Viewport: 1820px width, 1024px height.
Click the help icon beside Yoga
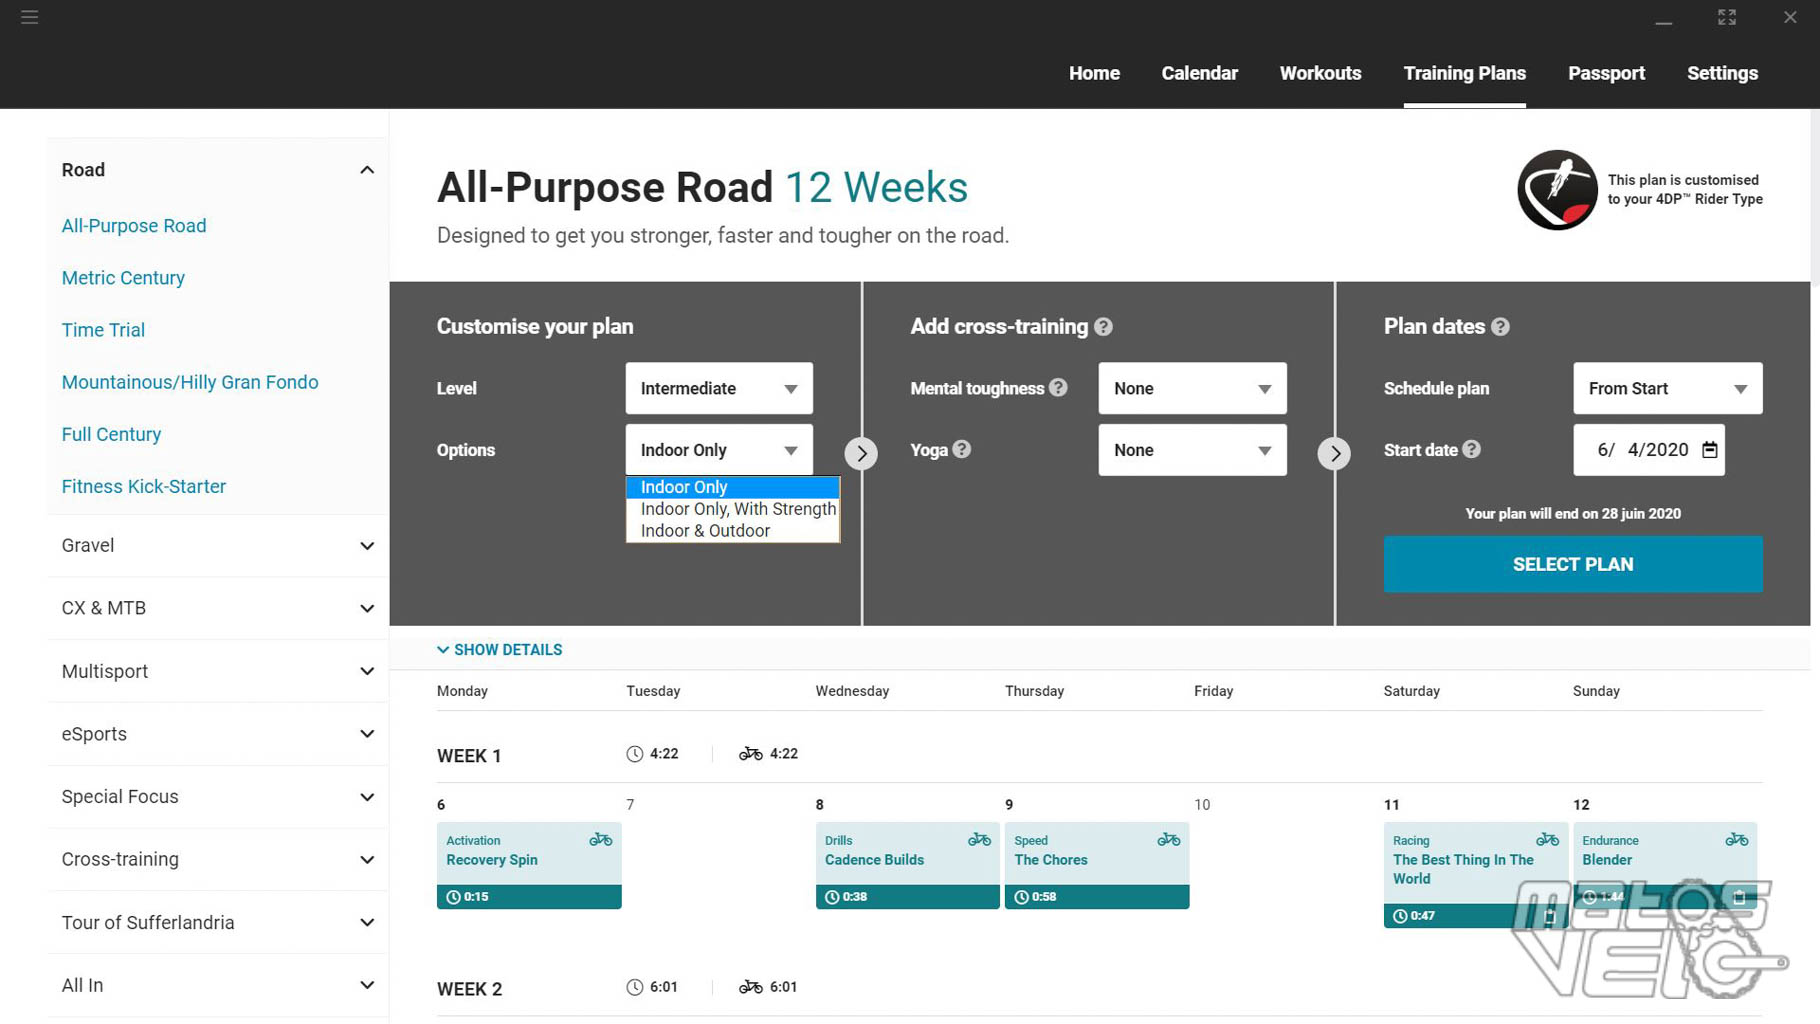click(x=961, y=450)
